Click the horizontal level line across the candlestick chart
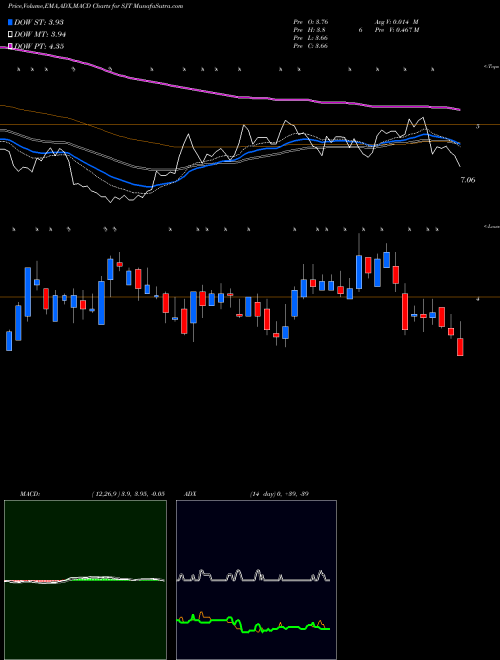The width and height of the screenshot is (500, 660). [x=250, y=297]
